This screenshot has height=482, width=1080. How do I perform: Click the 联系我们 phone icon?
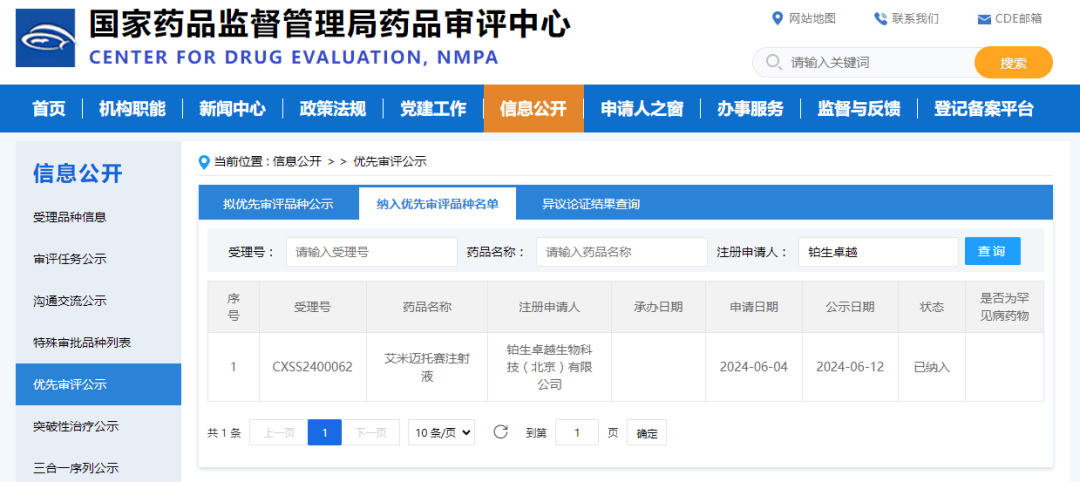click(x=880, y=19)
